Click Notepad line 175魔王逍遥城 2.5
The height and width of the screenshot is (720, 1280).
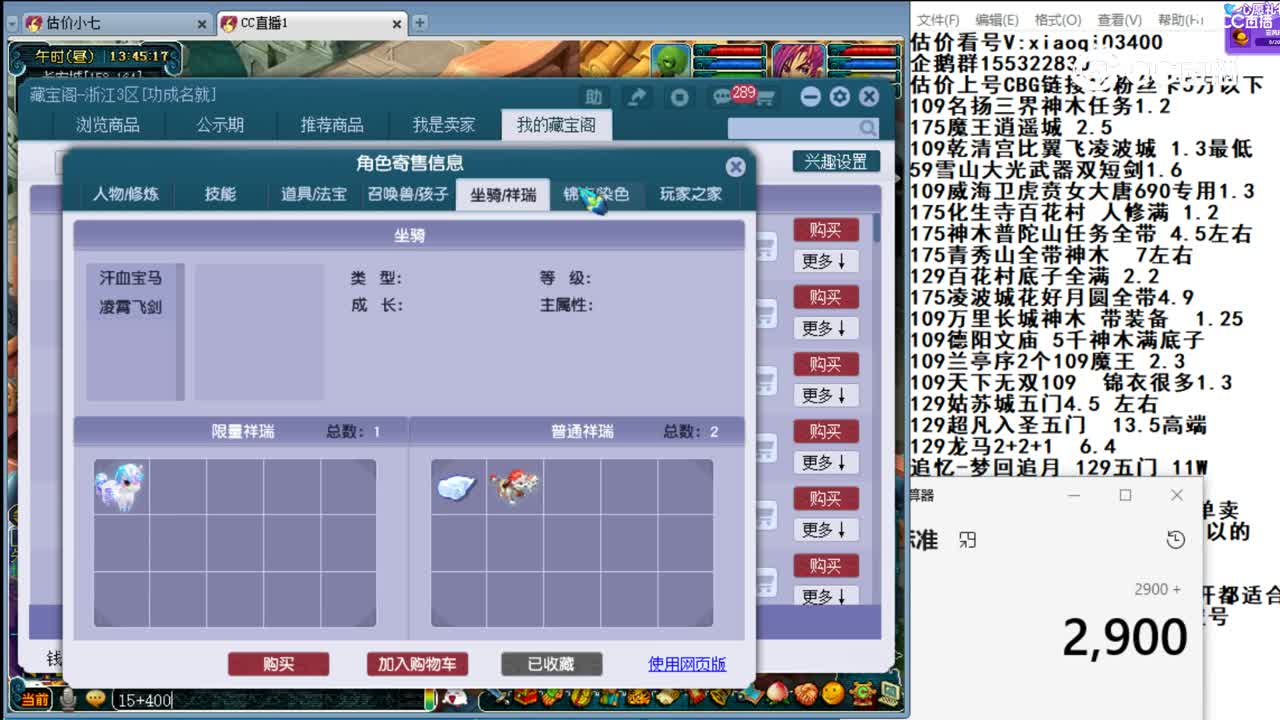click(1011, 127)
